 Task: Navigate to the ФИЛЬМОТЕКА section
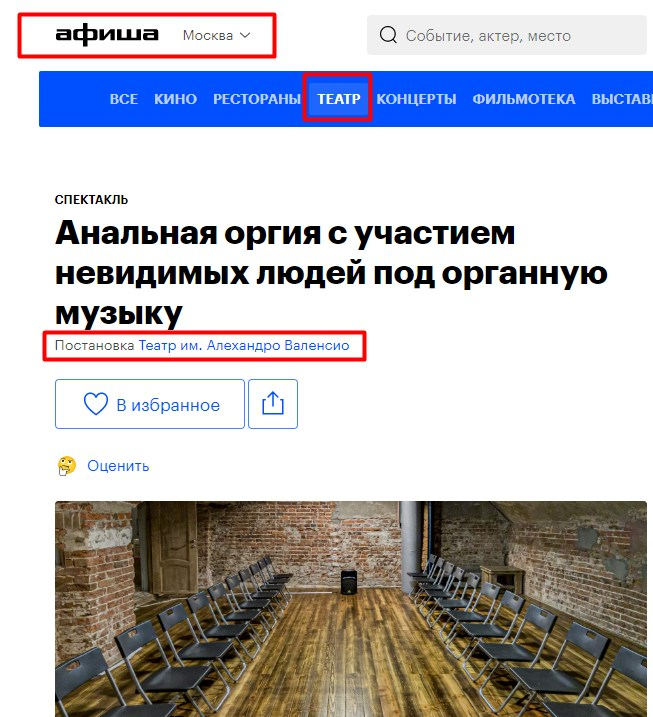524,99
